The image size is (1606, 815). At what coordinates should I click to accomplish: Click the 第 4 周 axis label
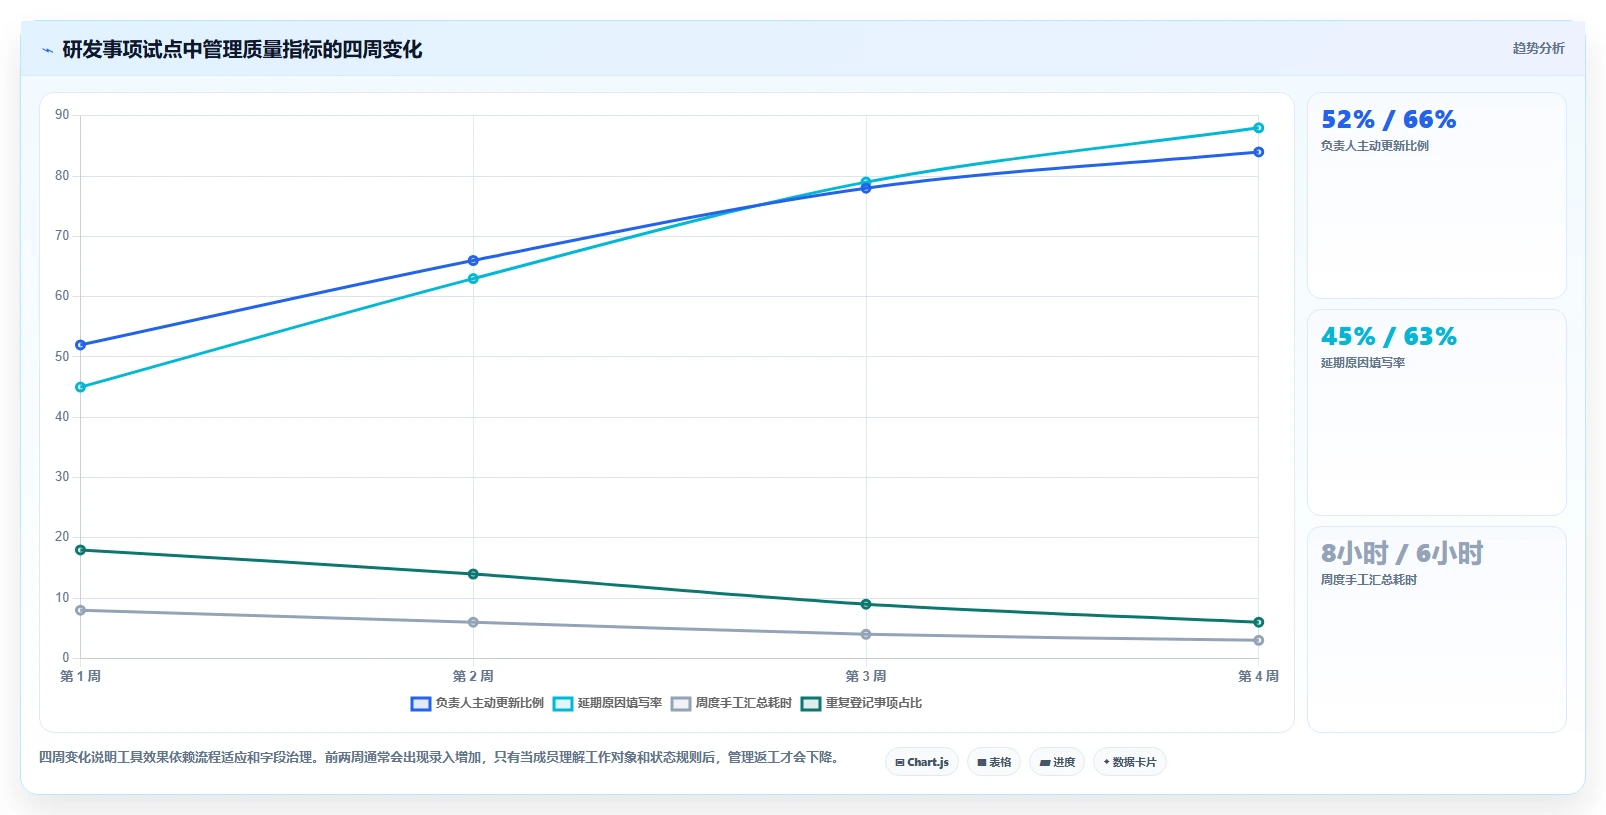tap(1258, 676)
